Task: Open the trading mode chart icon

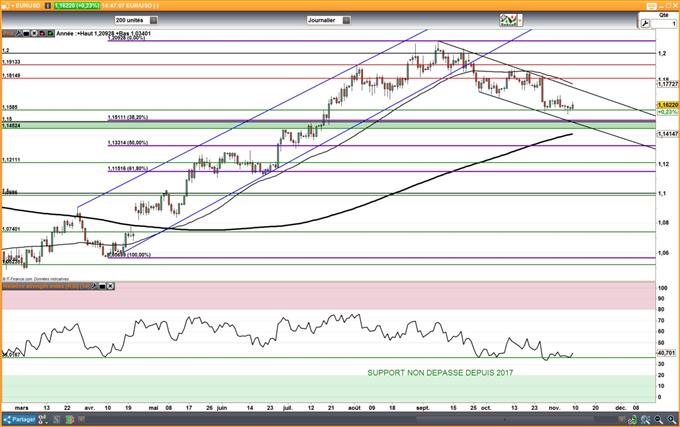Action: [x=508, y=20]
